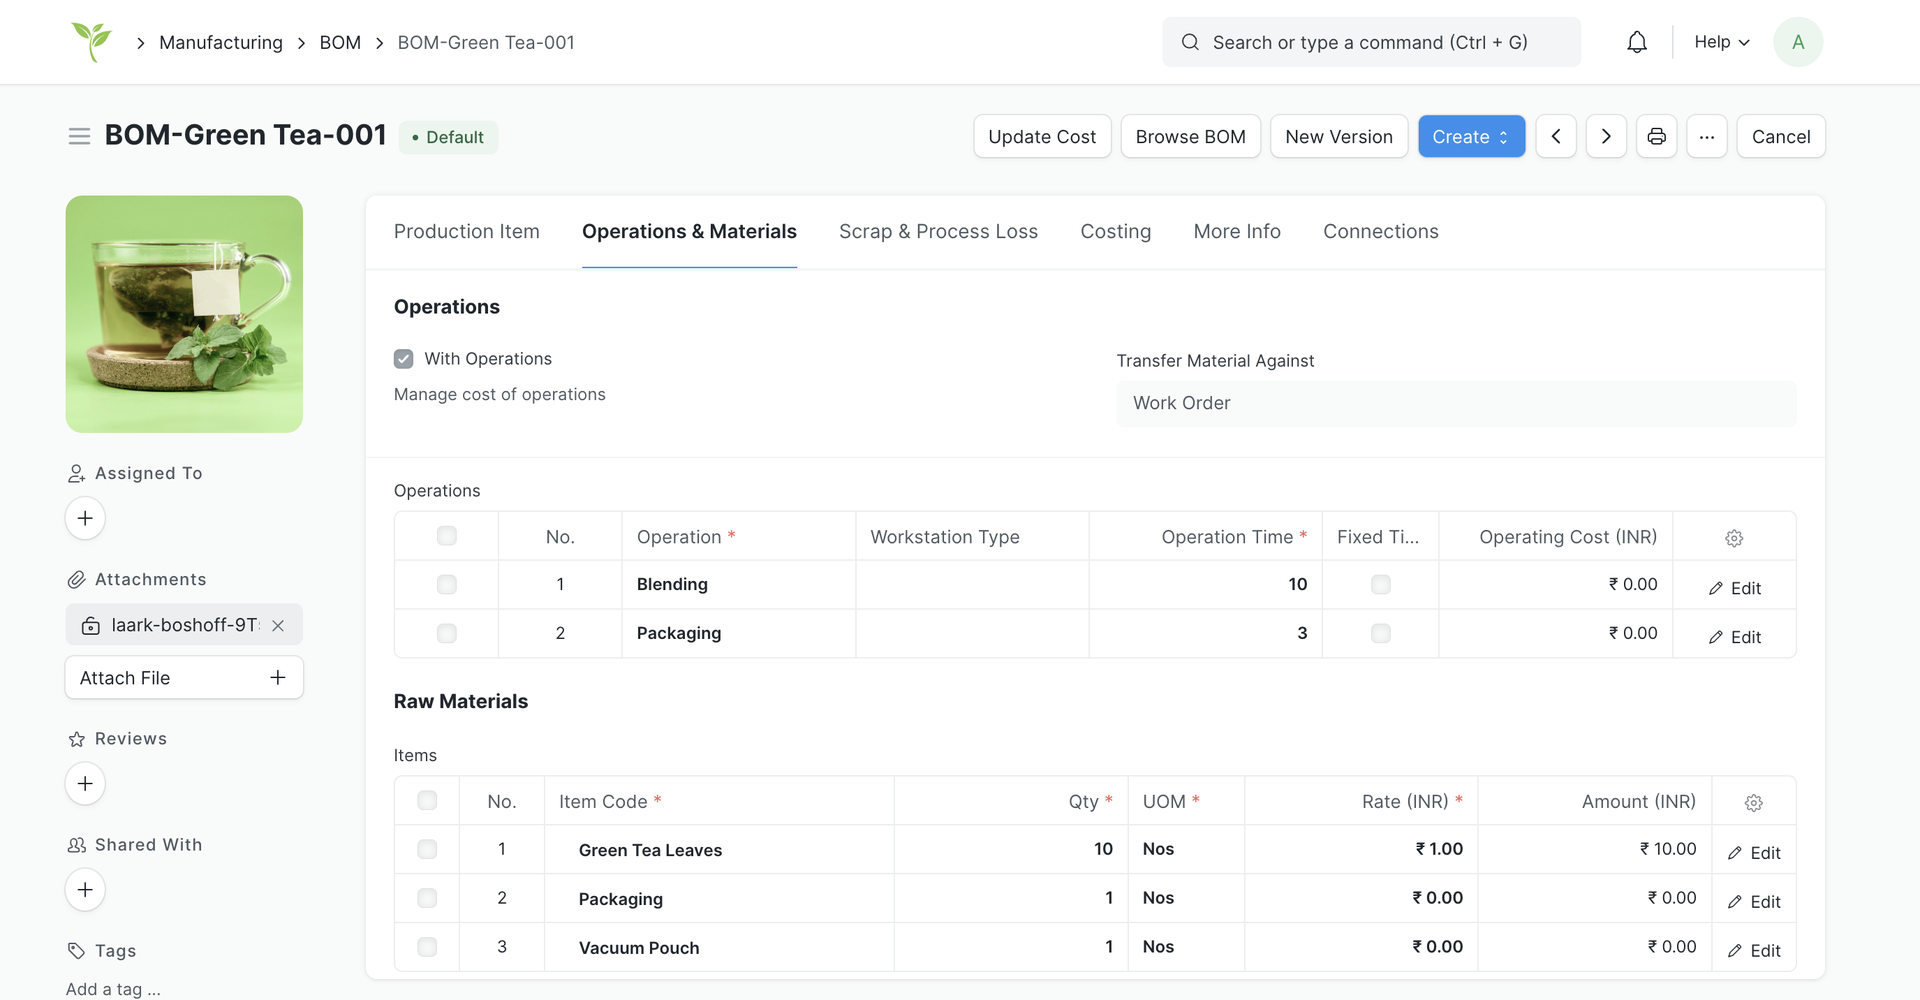
Task: Switch to Production Item tab
Action: 467,231
